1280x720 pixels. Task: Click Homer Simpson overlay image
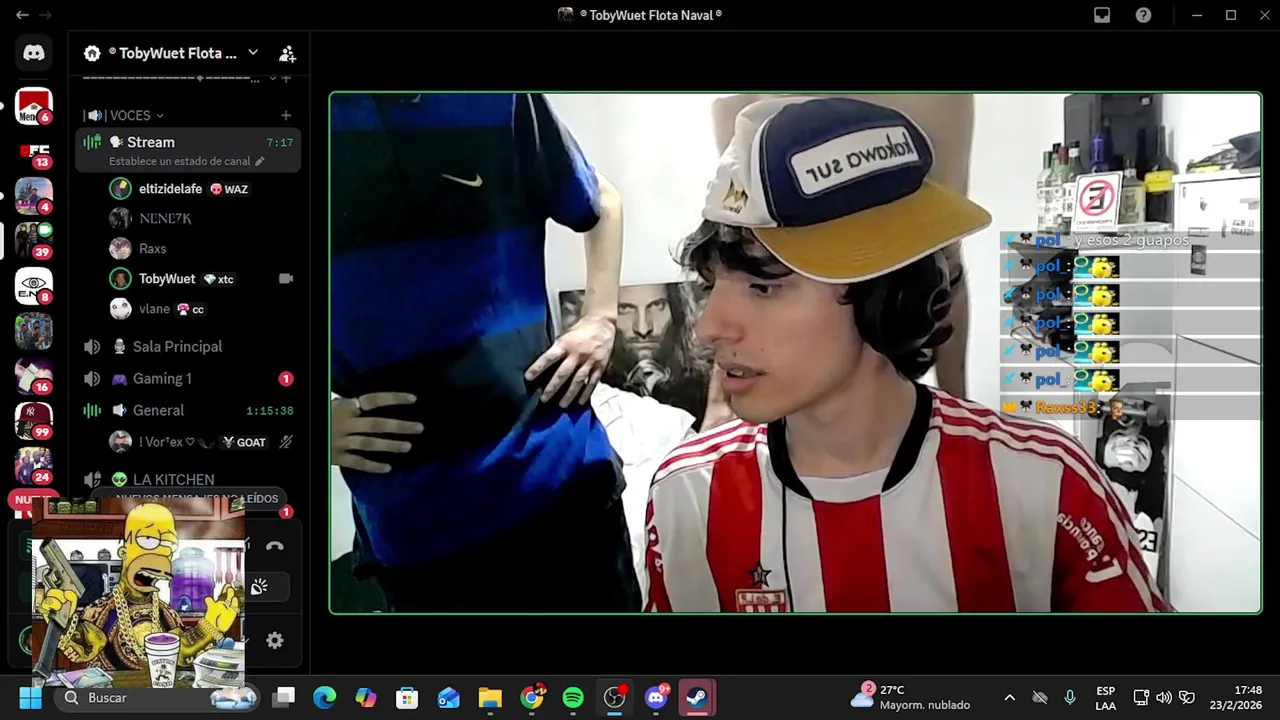138,592
